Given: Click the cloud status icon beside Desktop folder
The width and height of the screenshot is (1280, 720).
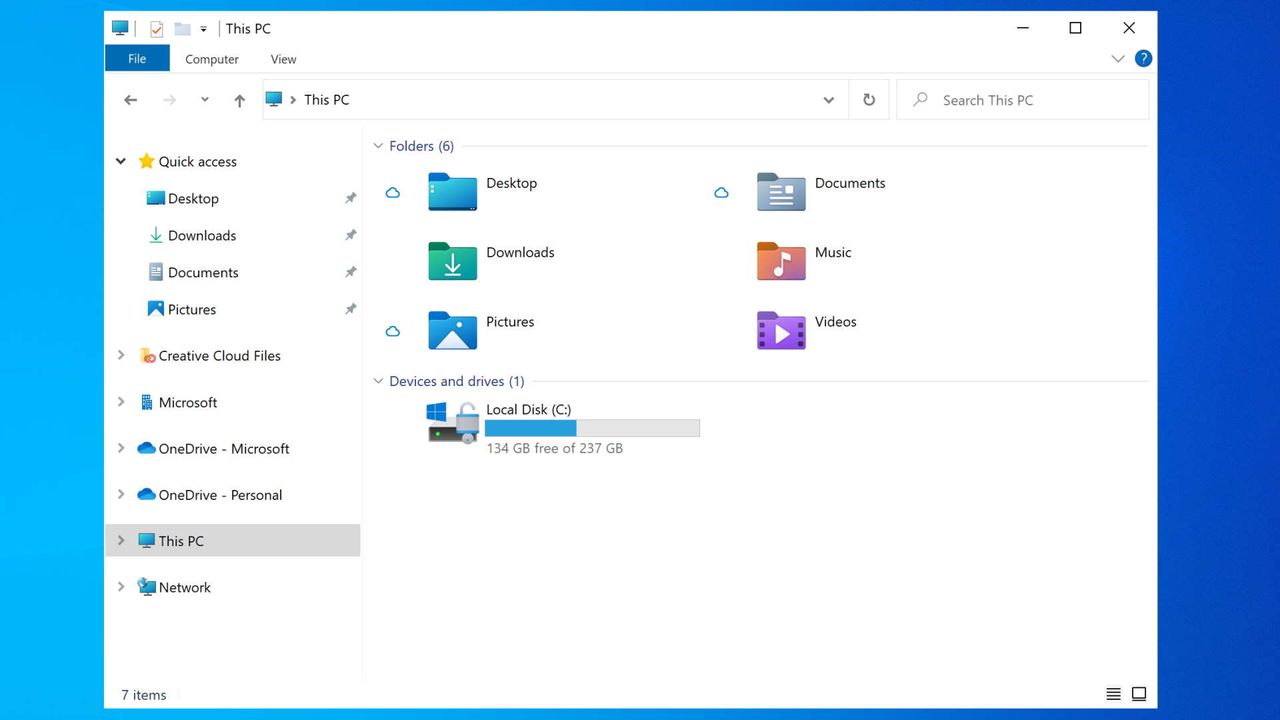Looking at the screenshot, I should tap(393, 192).
